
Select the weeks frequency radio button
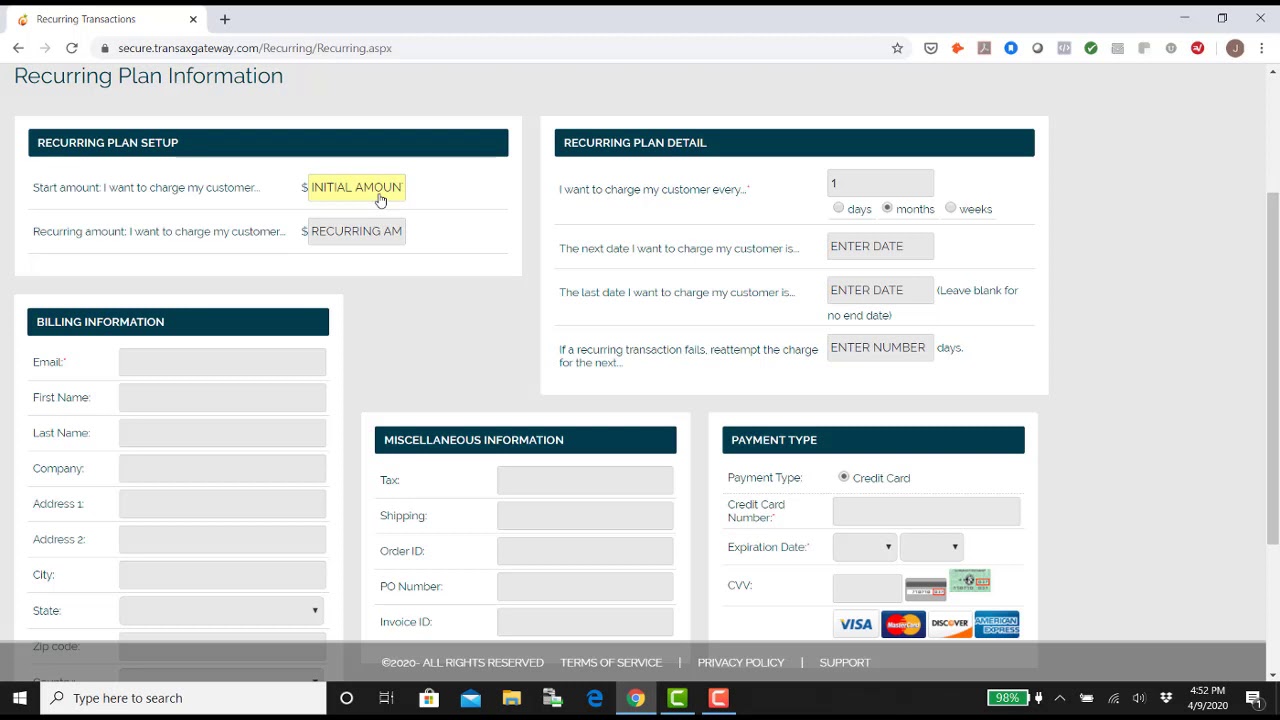(x=950, y=208)
